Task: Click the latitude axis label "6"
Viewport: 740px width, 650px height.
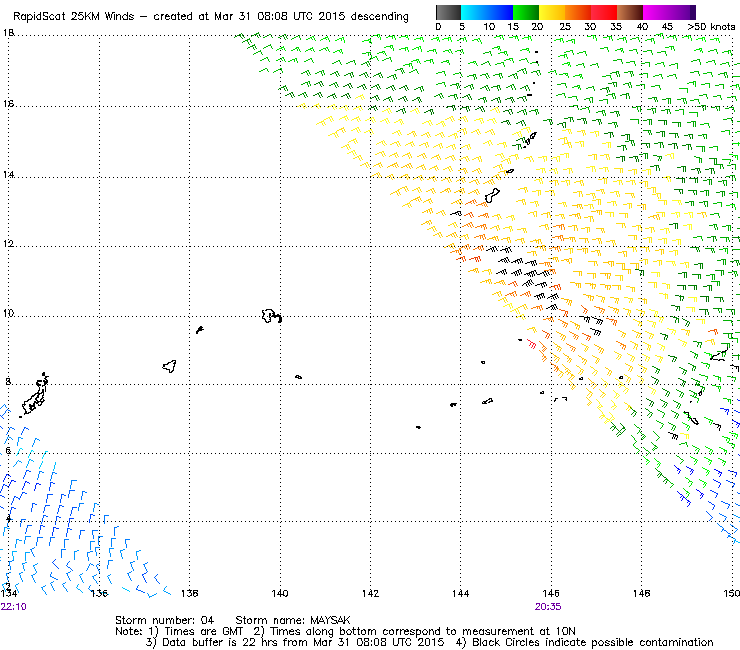Action: pos(8,451)
